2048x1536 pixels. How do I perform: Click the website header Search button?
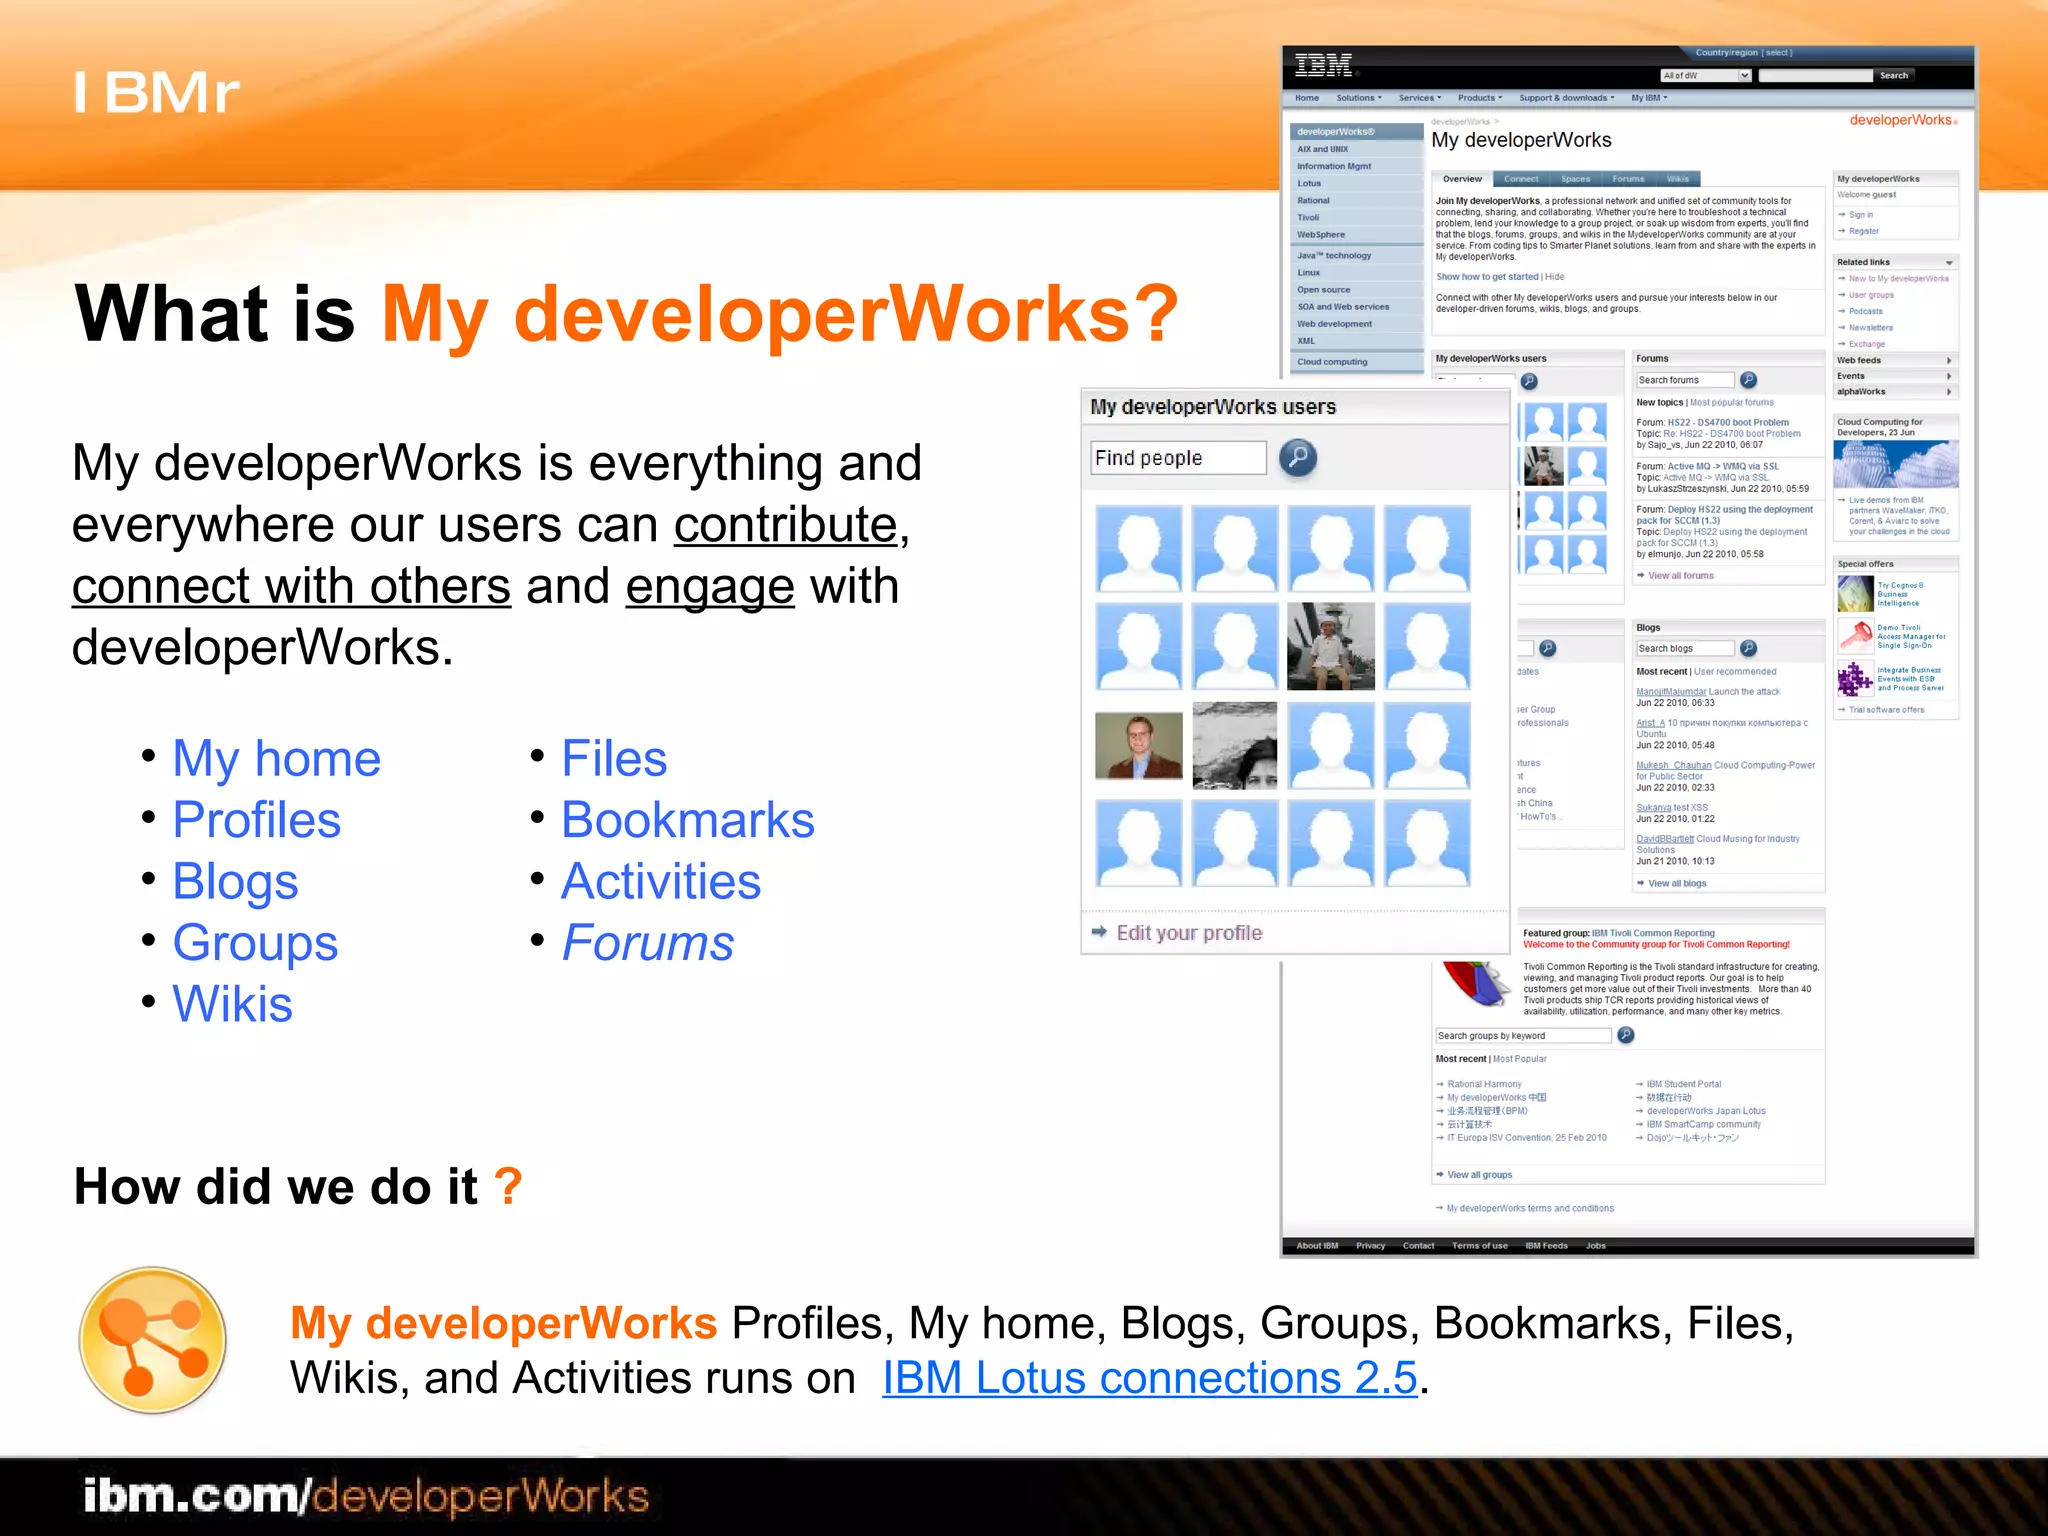point(1893,76)
